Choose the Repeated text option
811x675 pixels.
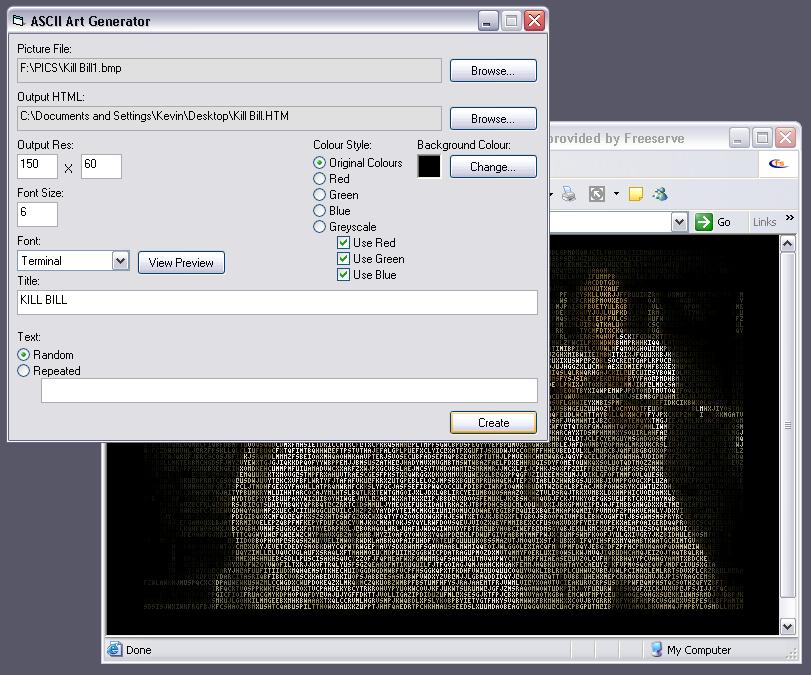coord(24,371)
